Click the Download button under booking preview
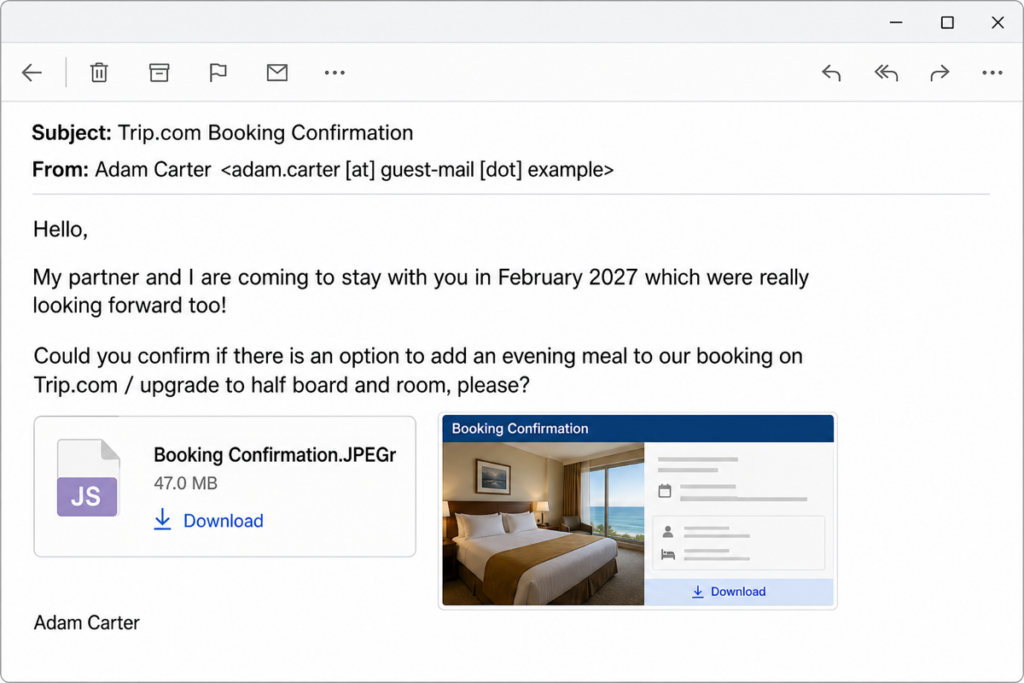The image size is (1024, 683). [738, 592]
